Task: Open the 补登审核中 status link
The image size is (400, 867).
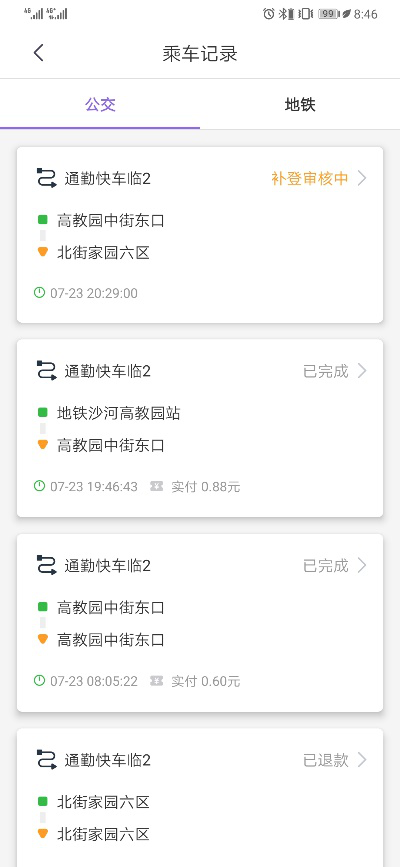Action: 310,178
